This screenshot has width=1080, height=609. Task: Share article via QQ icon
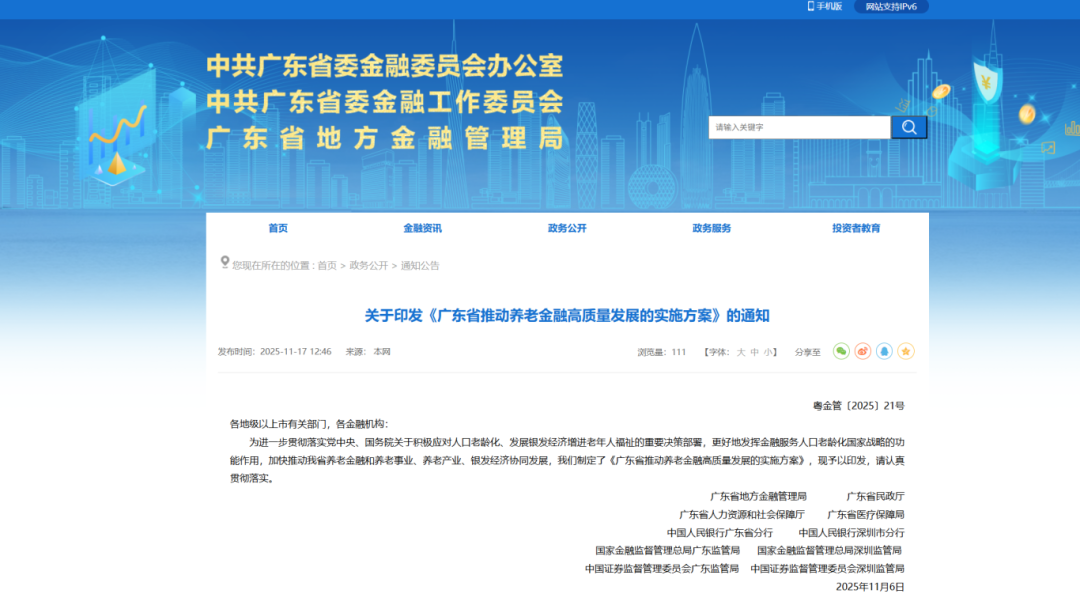point(884,351)
